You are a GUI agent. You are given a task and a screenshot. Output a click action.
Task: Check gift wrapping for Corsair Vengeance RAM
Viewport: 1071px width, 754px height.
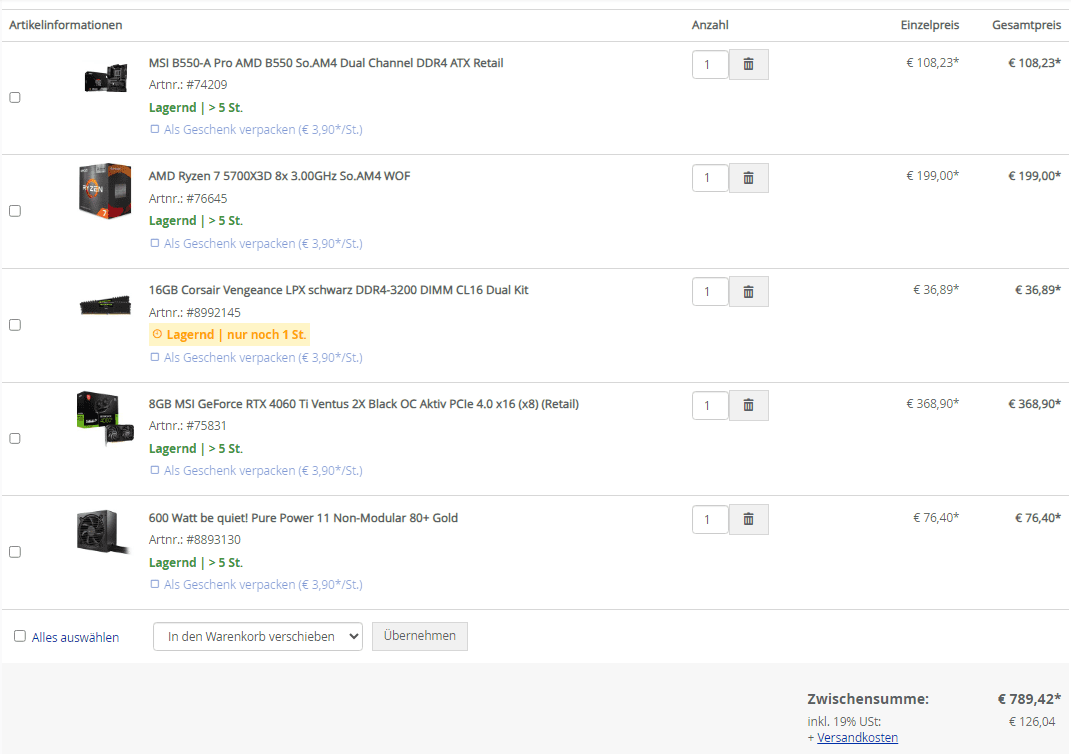point(155,357)
